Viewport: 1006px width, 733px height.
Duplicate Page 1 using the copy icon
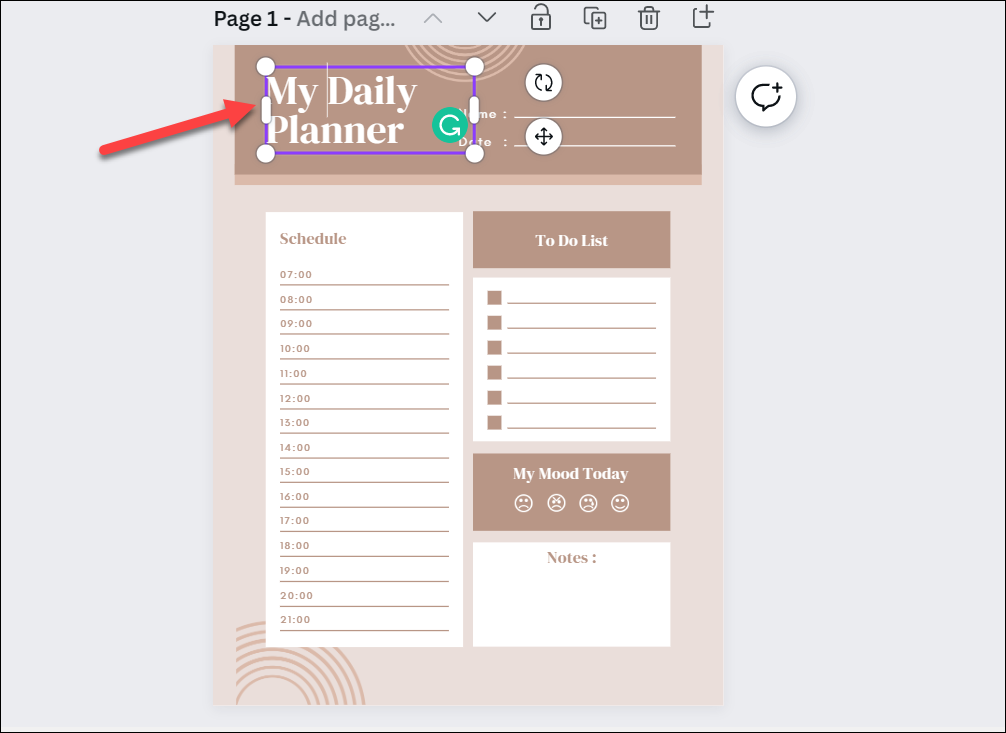(594, 17)
